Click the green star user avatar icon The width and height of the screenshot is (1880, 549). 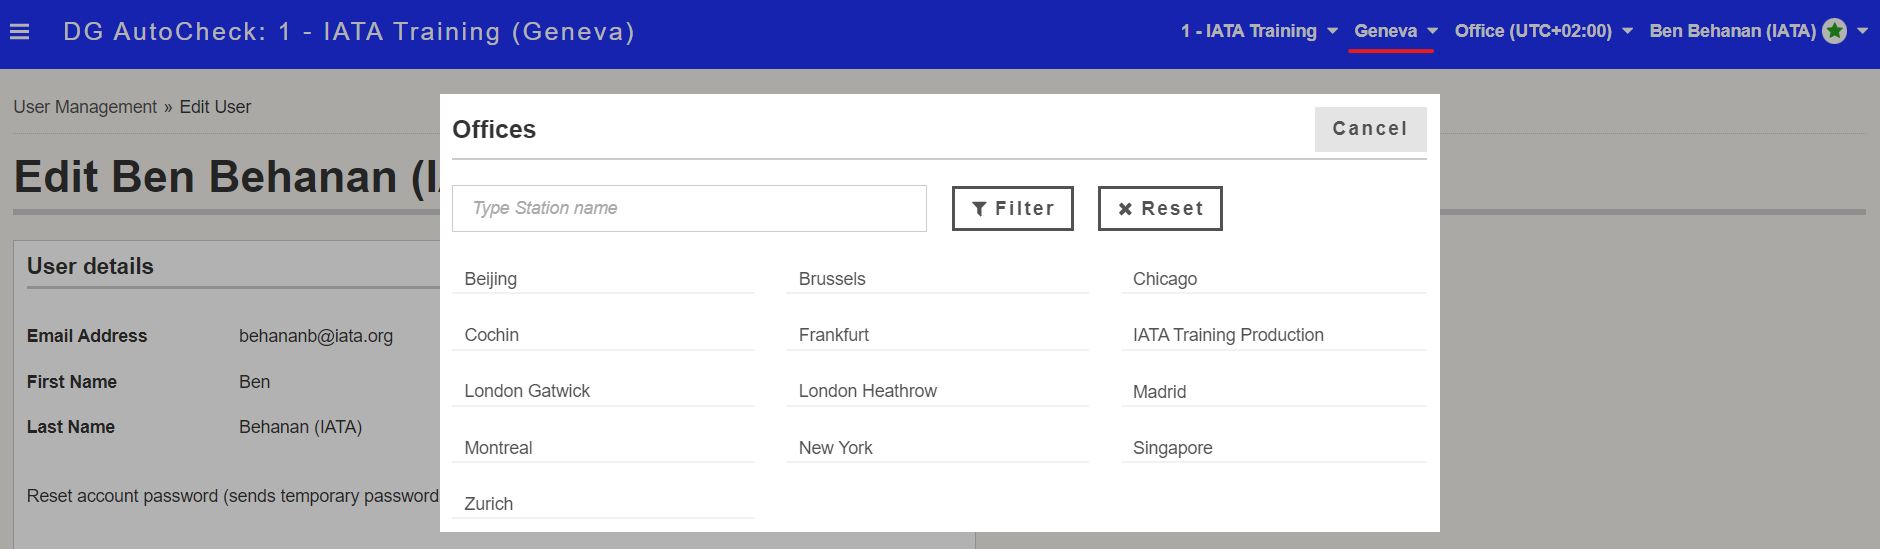[x=1834, y=31]
